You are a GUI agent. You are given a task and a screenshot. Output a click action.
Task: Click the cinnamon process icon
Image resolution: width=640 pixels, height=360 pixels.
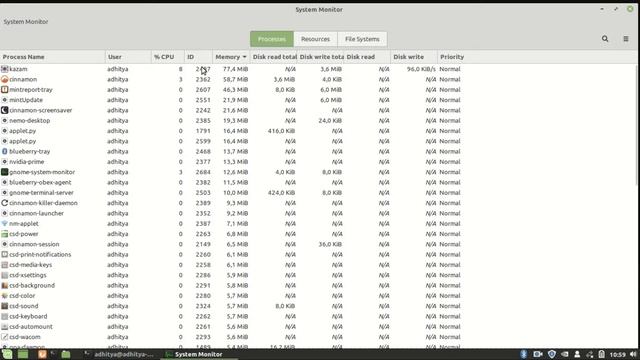[4, 79]
